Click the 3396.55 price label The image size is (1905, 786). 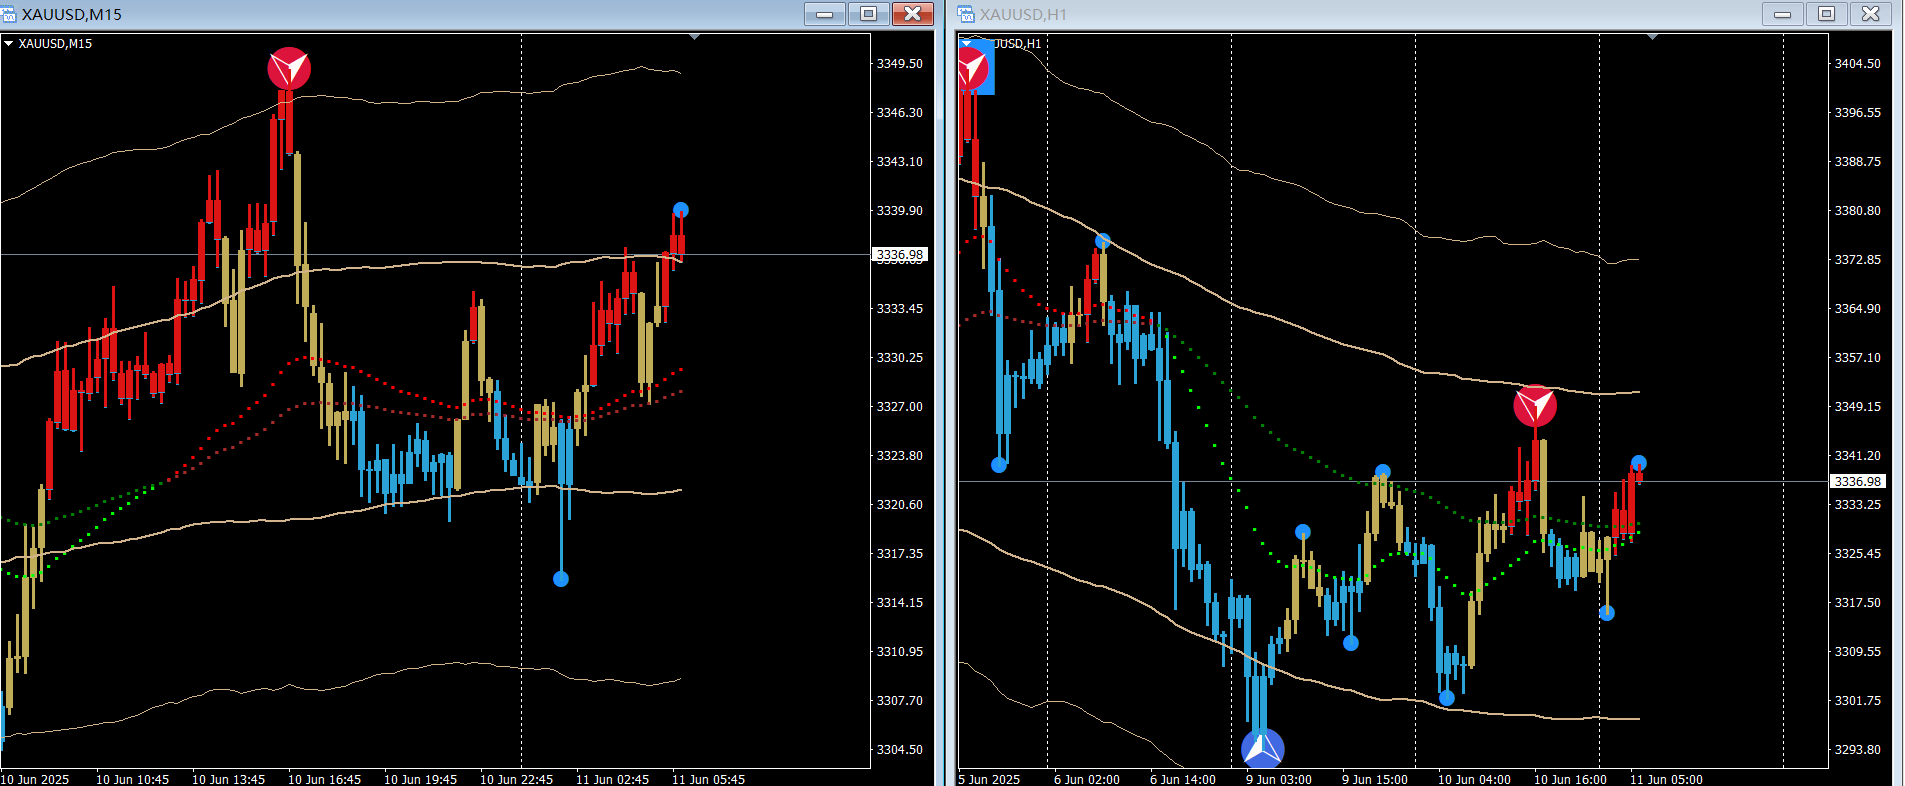1858,112
